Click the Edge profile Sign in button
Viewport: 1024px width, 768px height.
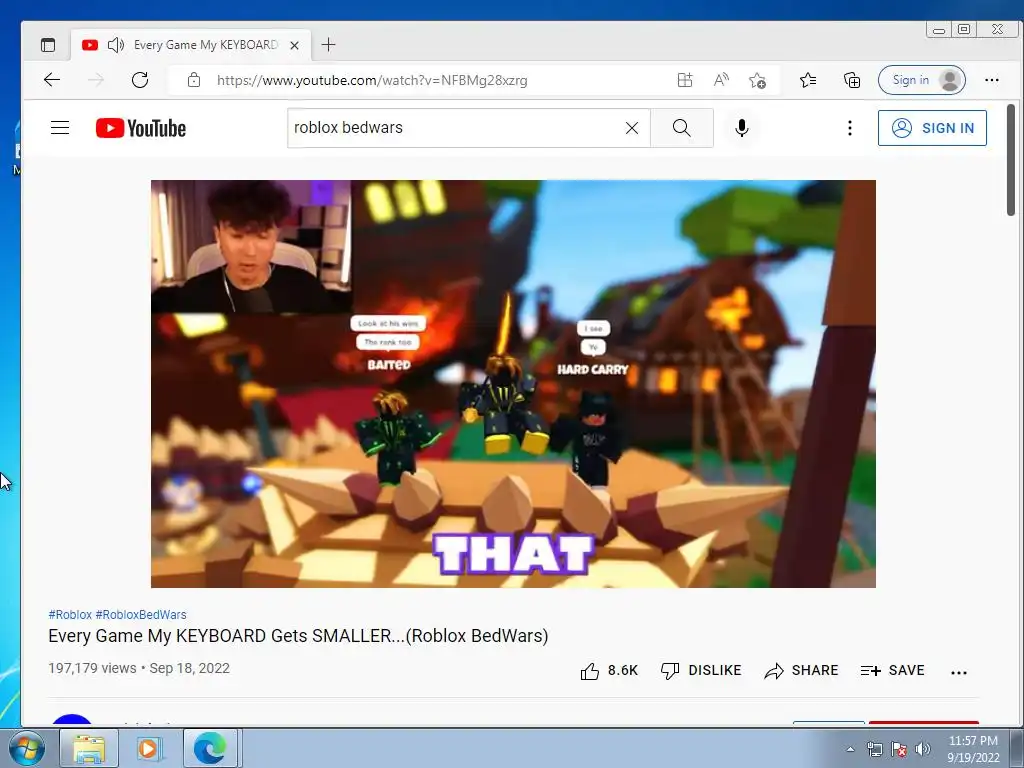point(921,80)
